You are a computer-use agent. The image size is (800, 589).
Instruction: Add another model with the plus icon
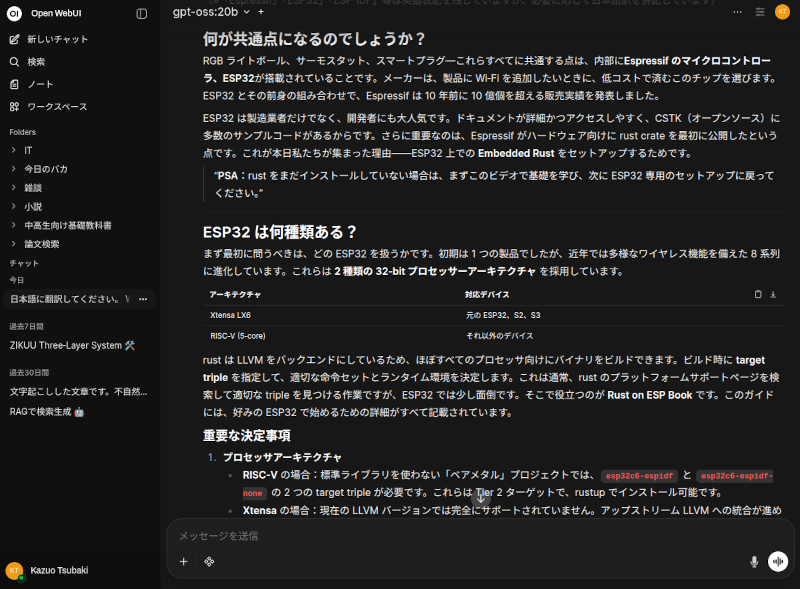pos(261,12)
